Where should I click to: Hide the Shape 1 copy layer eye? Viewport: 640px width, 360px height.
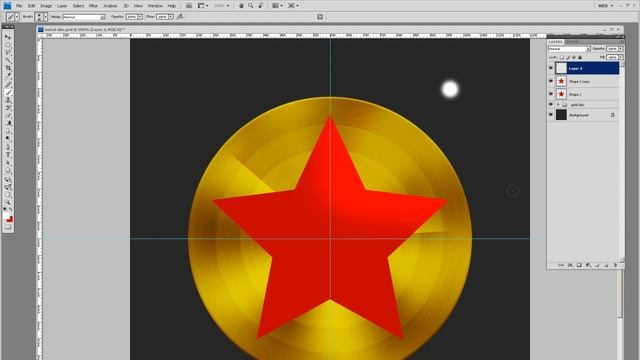pos(551,81)
